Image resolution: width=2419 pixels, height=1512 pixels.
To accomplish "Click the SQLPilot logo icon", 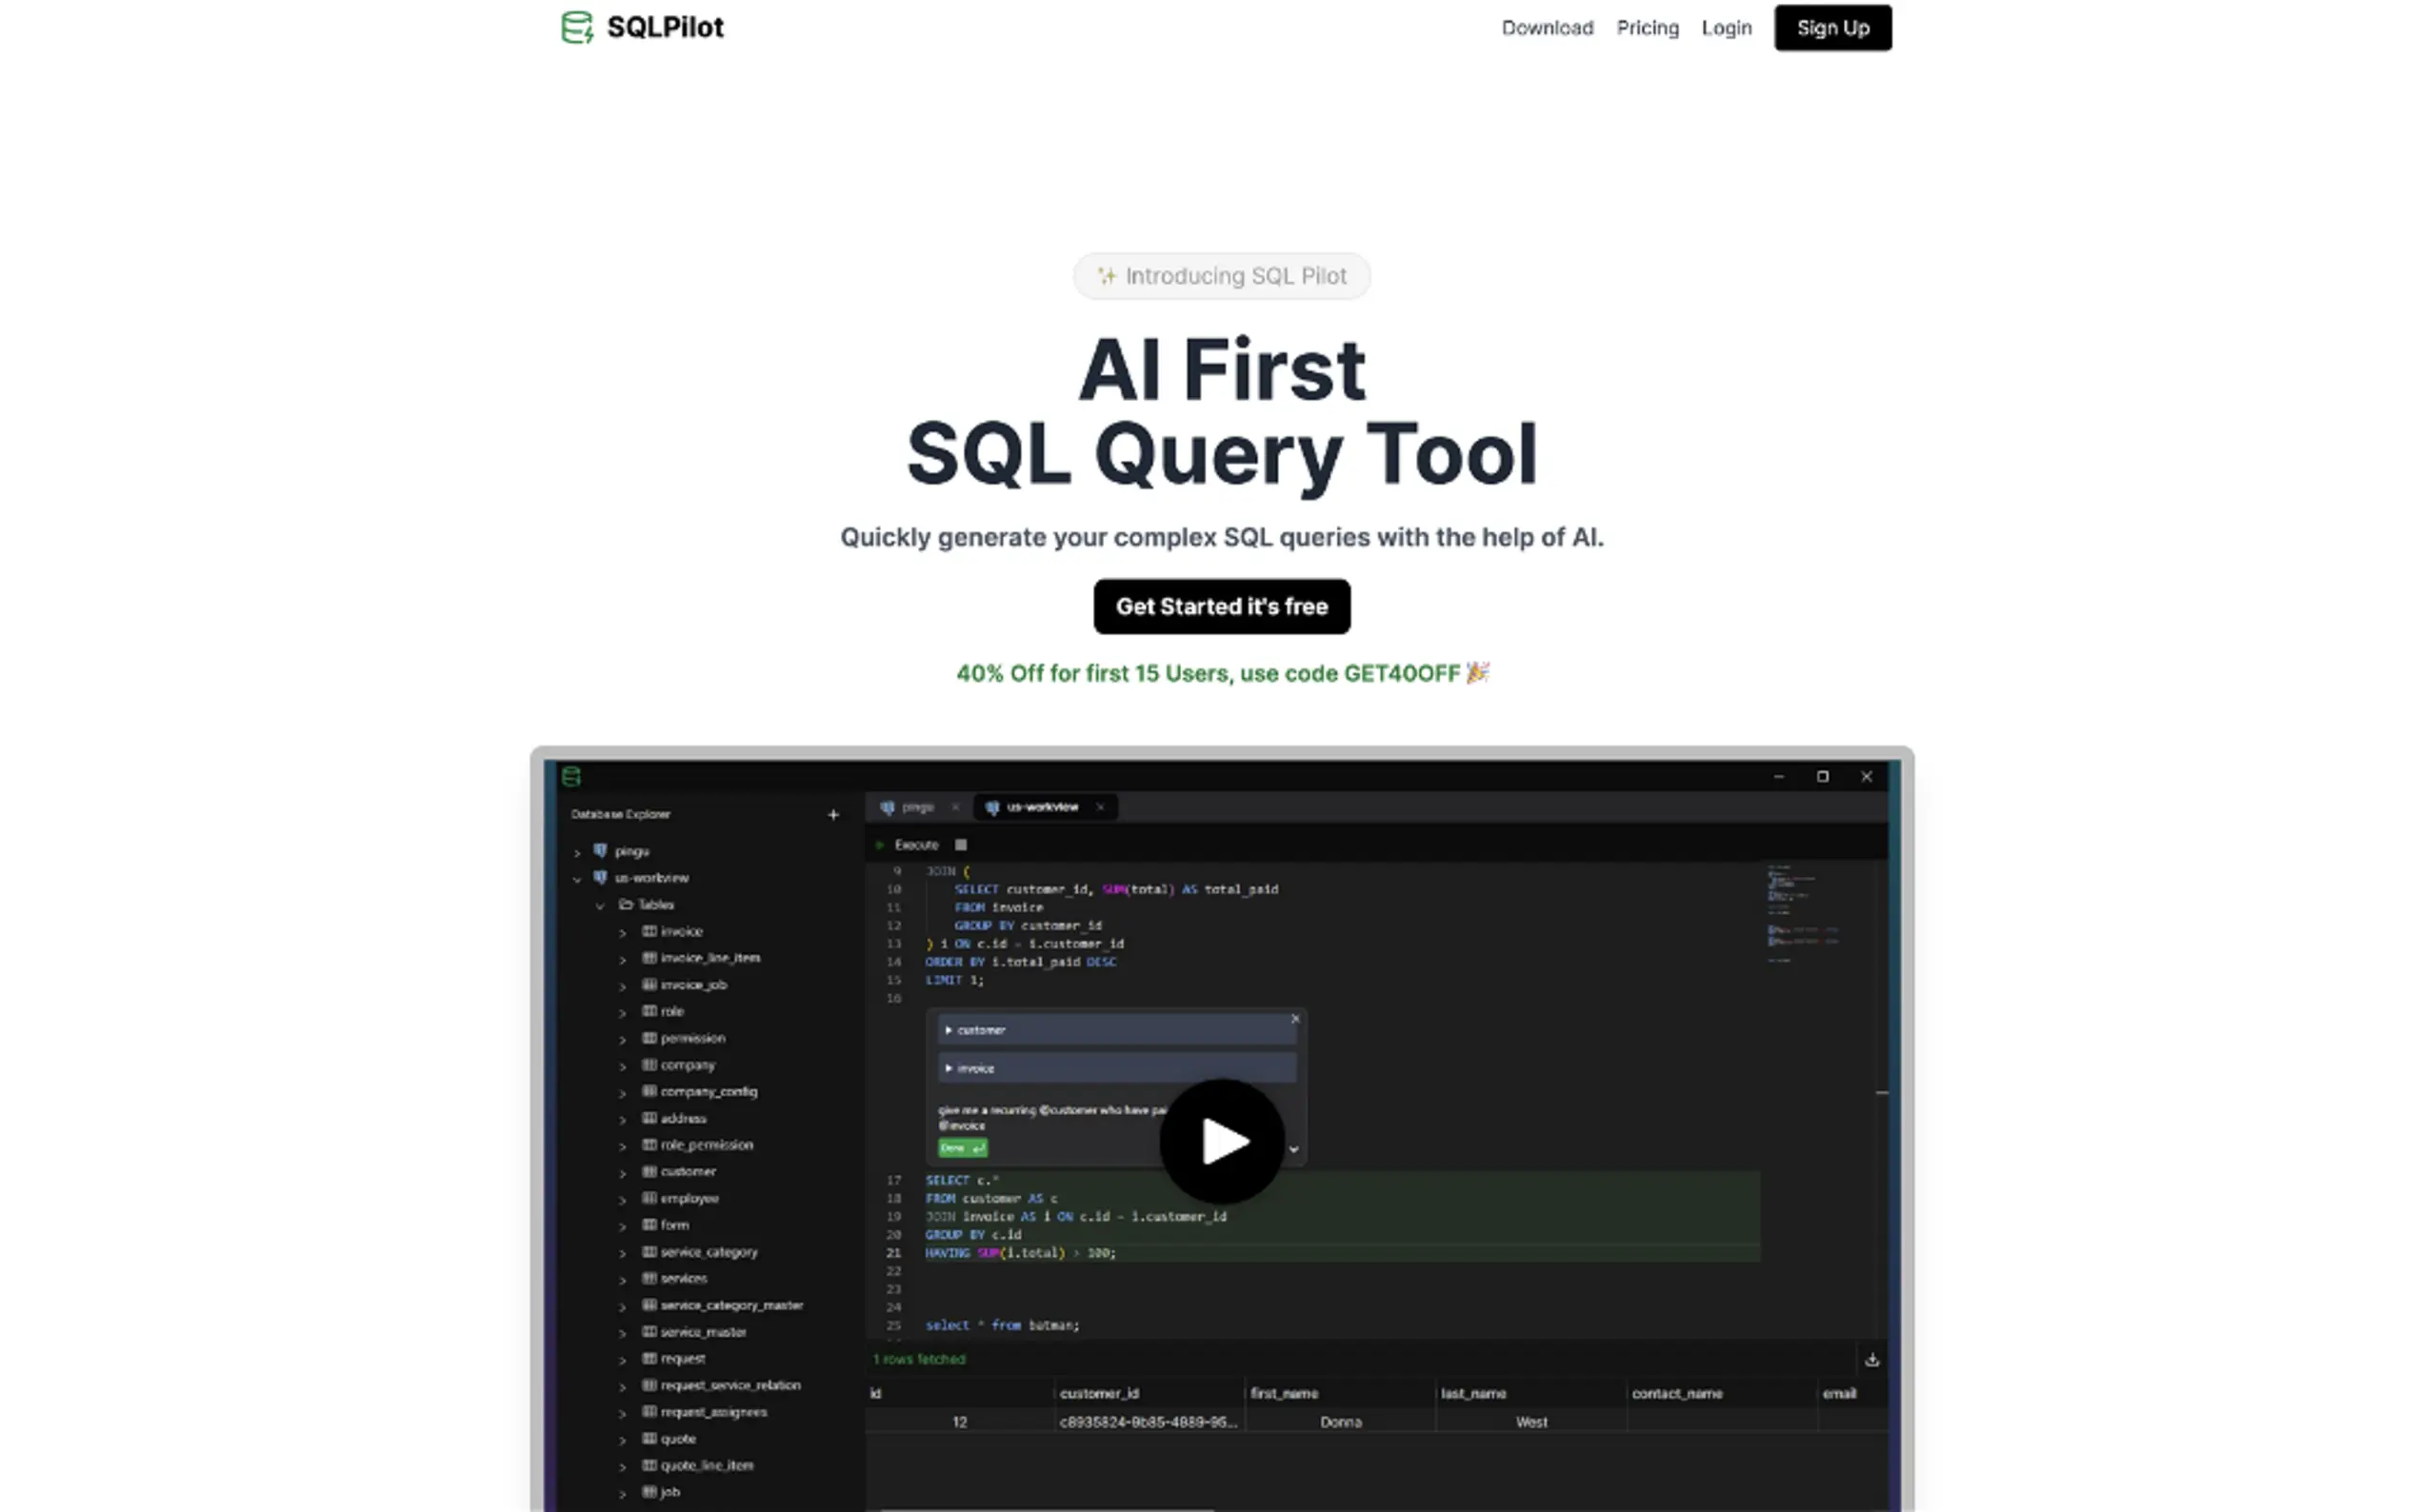I will tap(576, 27).
